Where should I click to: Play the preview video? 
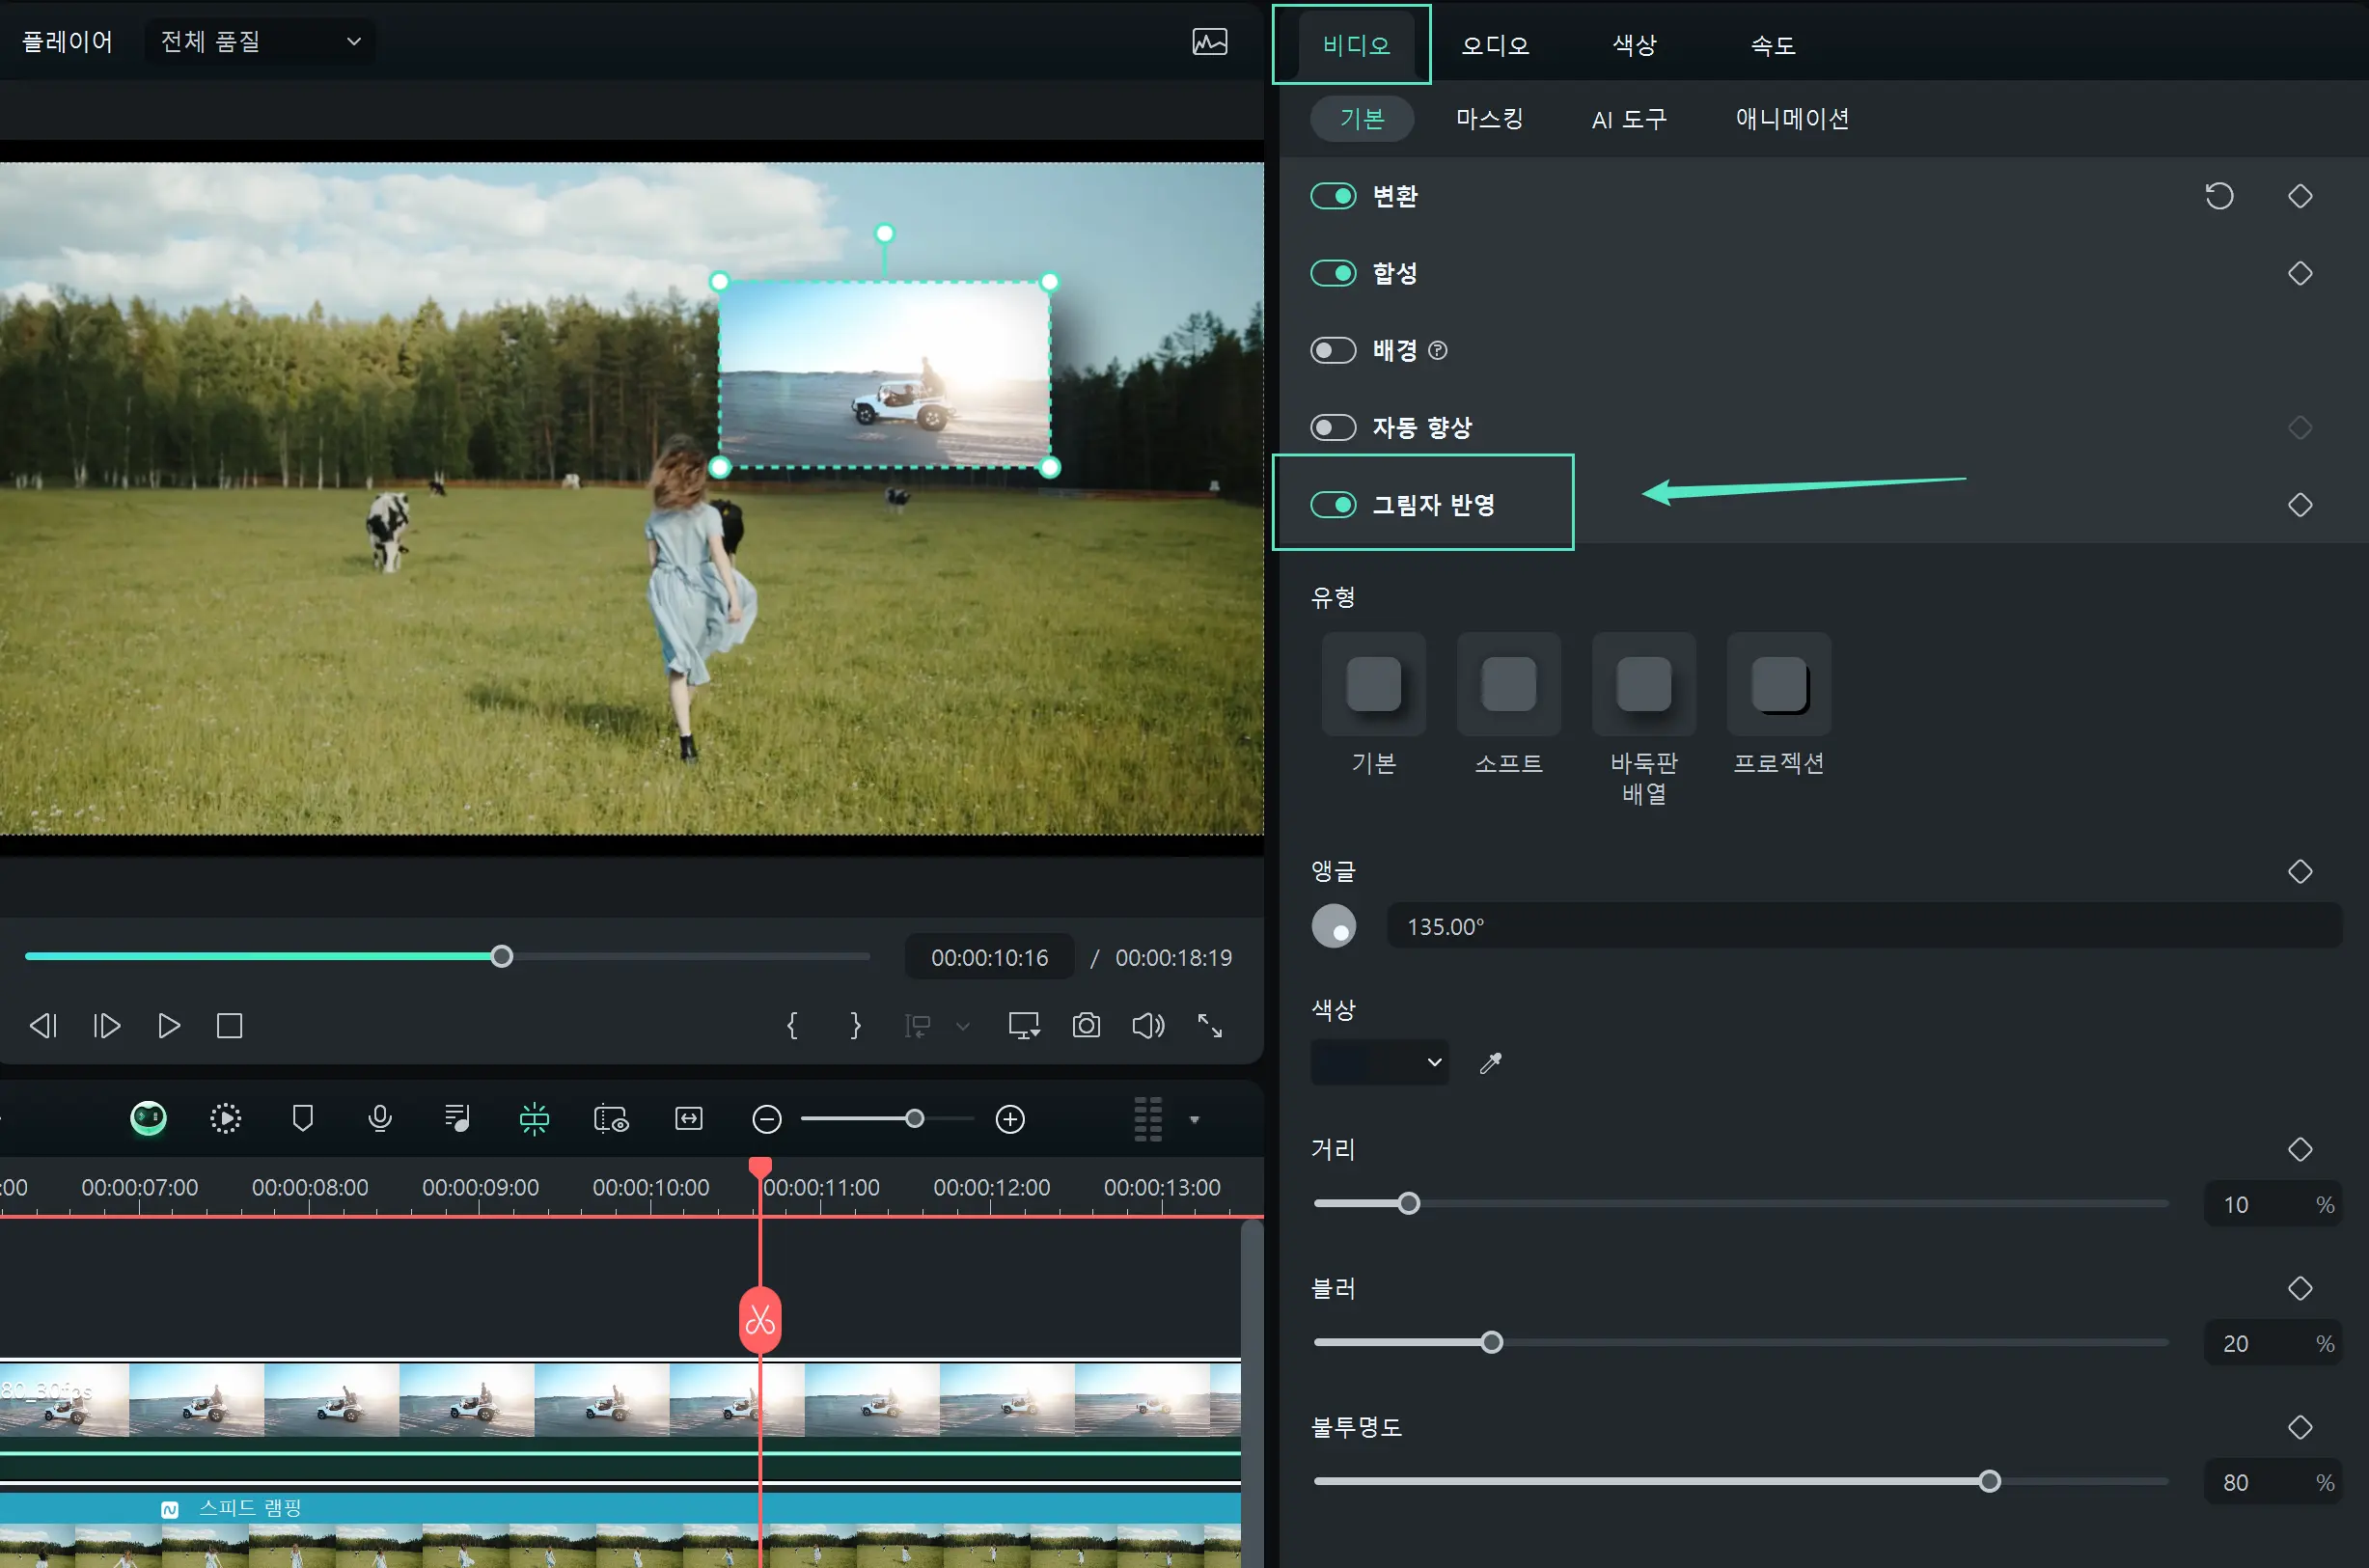pyautogui.click(x=169, y=1026)
